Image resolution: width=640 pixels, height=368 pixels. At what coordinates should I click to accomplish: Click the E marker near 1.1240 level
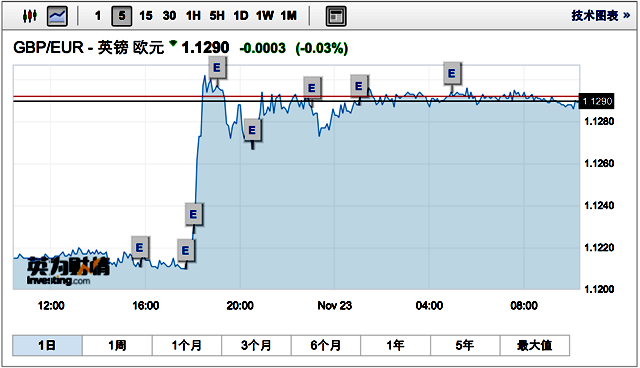(x=193, y=214)
